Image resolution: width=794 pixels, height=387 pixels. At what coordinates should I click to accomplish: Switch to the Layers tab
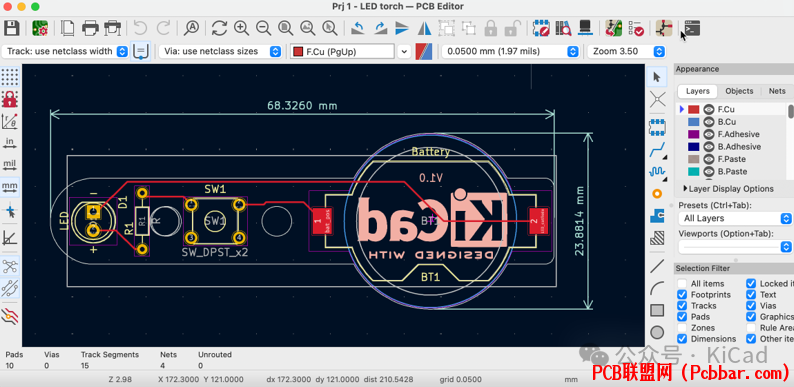point(697,91)
